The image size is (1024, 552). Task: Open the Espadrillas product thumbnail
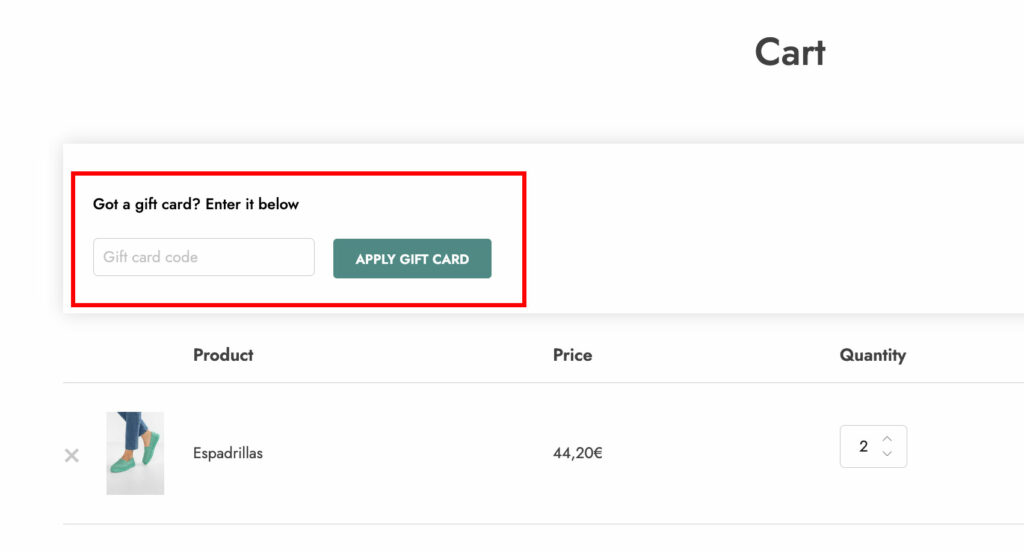click(135, 453)
